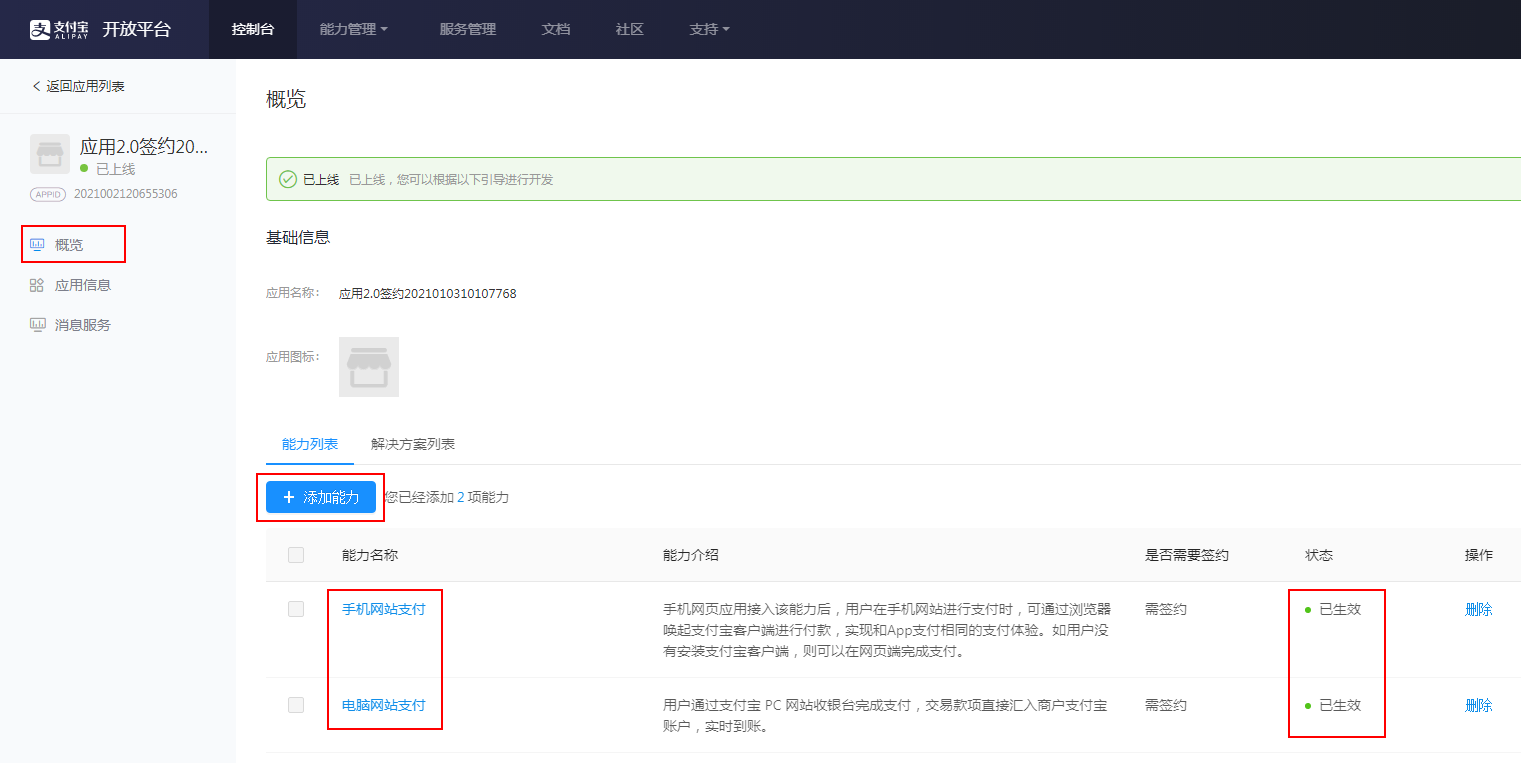The width and height of the screenshot is (1521, 763).
Task: Click the 能力名称 column header
Action: coord(370,555)
